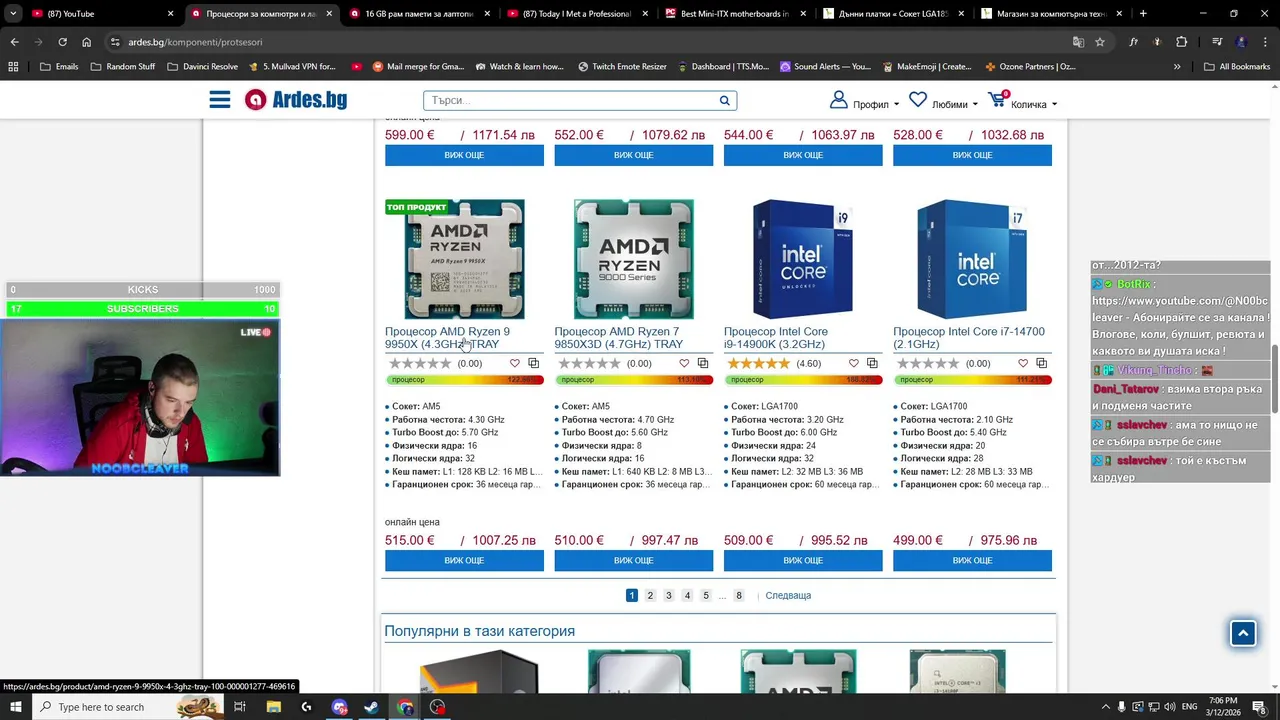Switch to Магазин за компютърна техника tab
The height and width of the screenshot is (720, 1280).
[1052, 14]
